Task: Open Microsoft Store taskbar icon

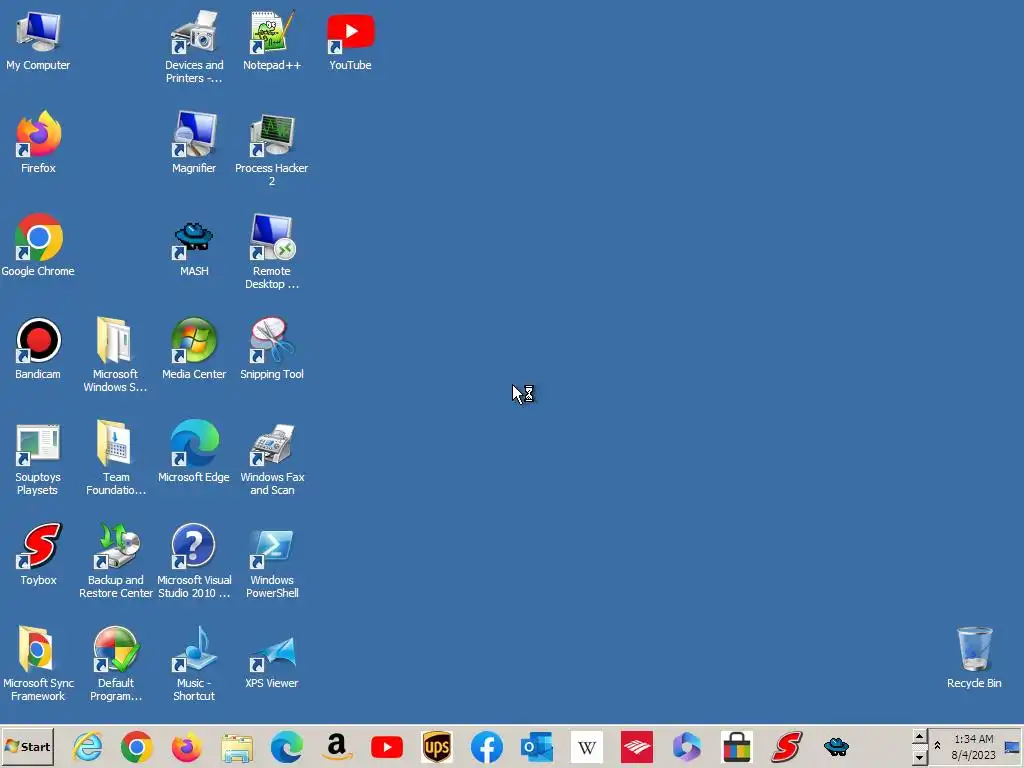Action: [737, 746]
